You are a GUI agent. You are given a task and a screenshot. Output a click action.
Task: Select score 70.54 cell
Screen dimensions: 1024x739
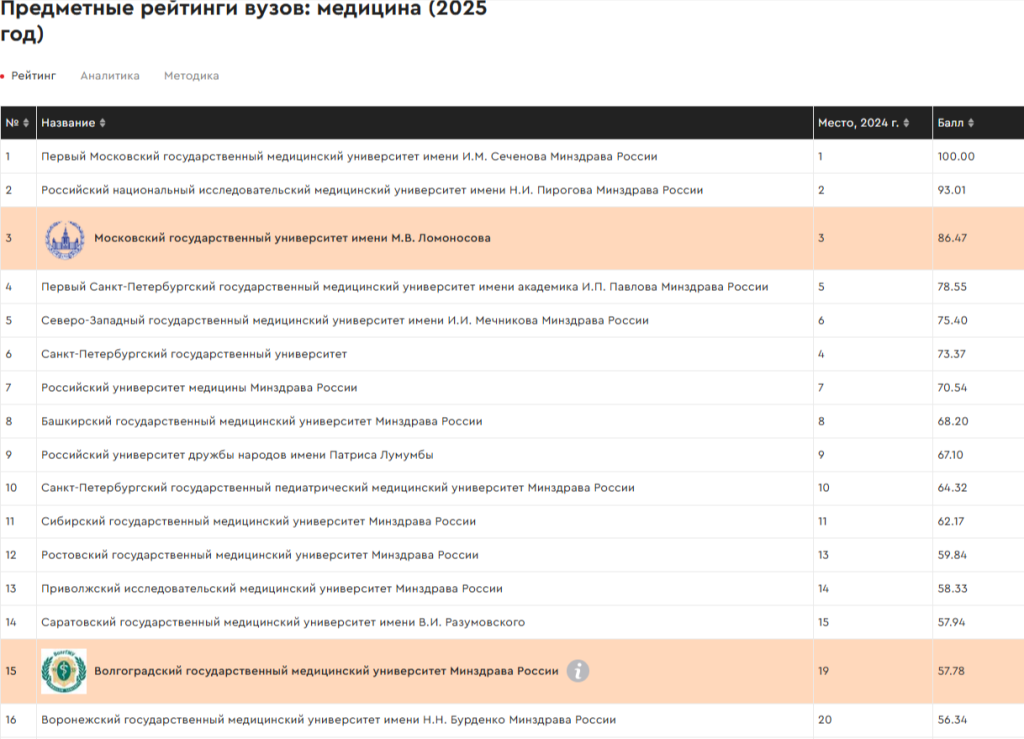pos(952,388)
